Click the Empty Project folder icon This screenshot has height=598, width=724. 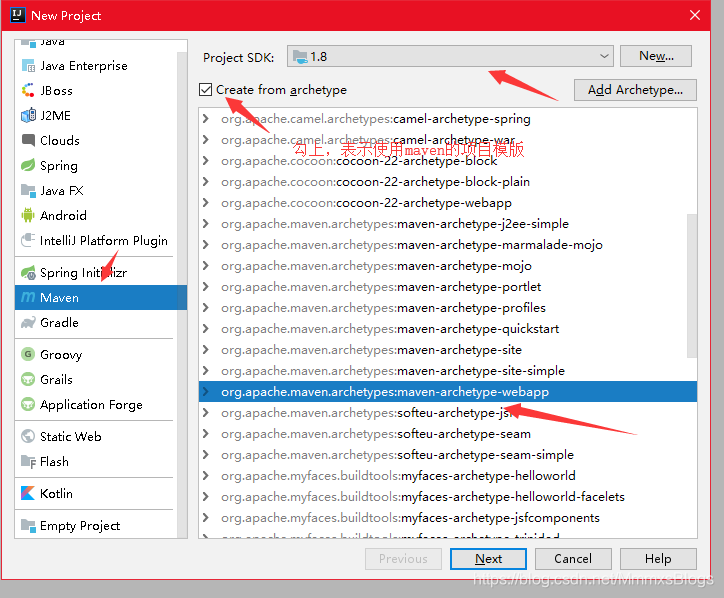pyautogui.click(x=28, y=526)
